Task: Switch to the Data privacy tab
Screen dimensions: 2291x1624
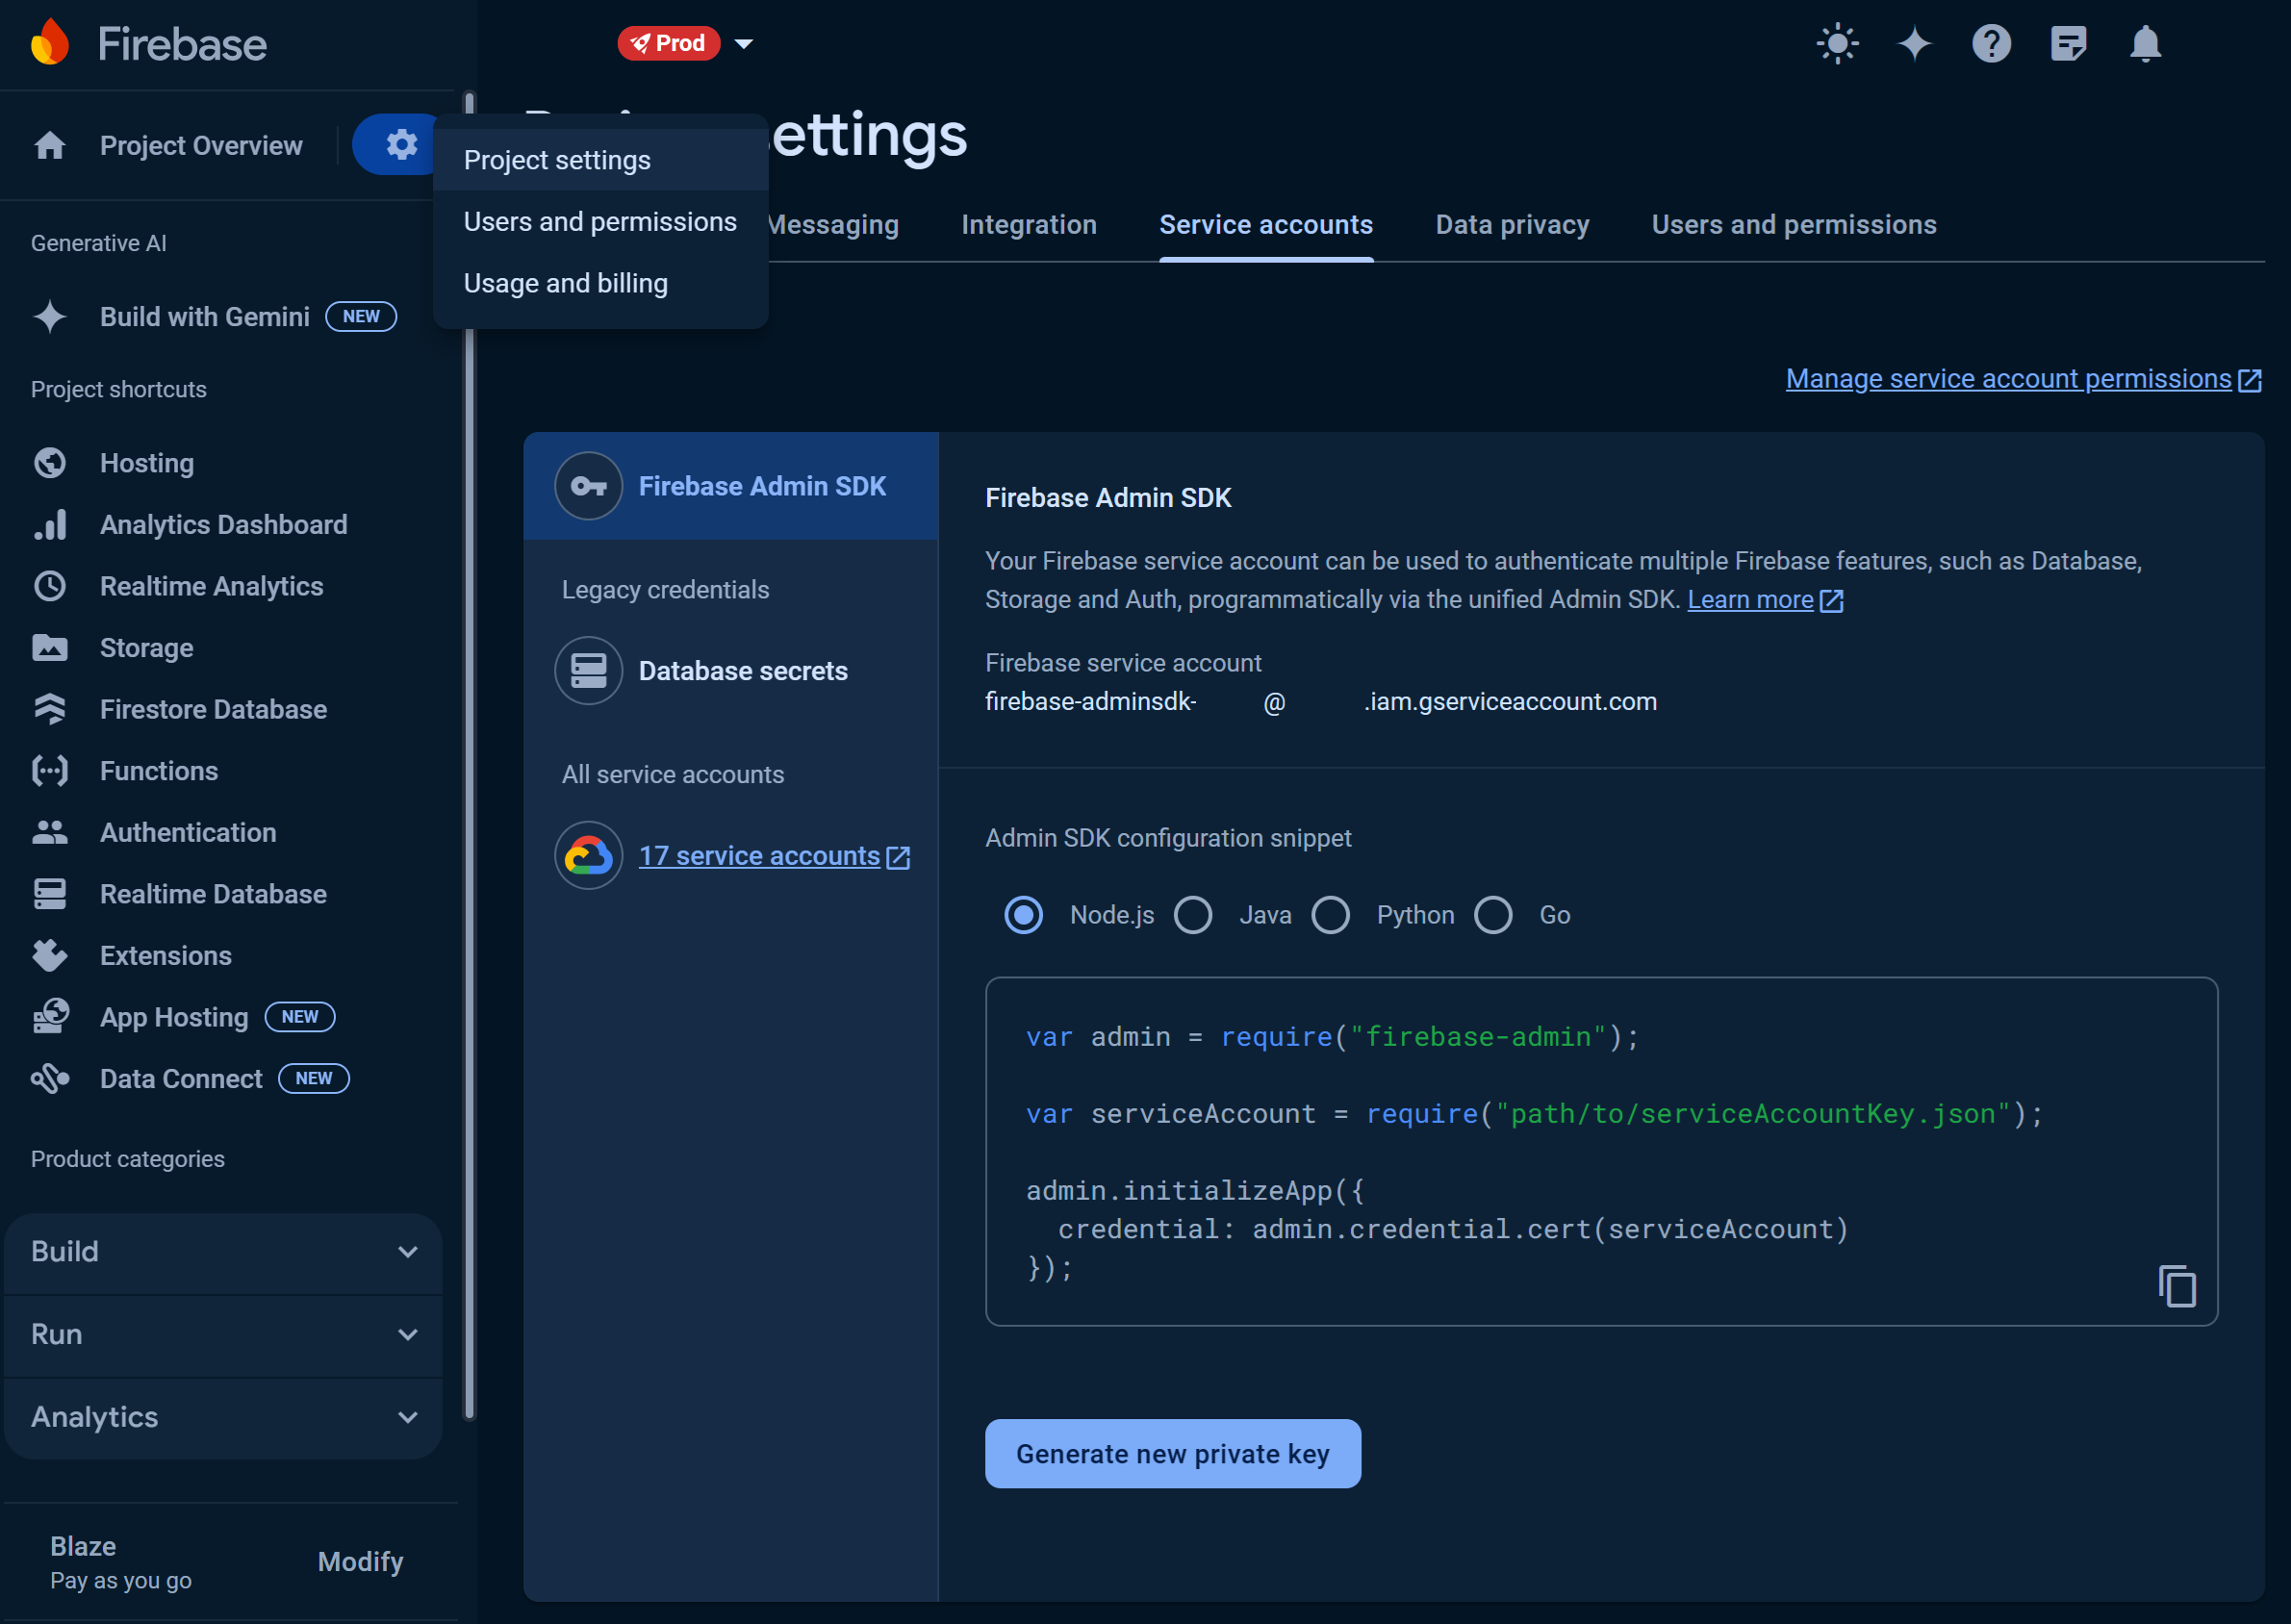Action: (1512, 225)
